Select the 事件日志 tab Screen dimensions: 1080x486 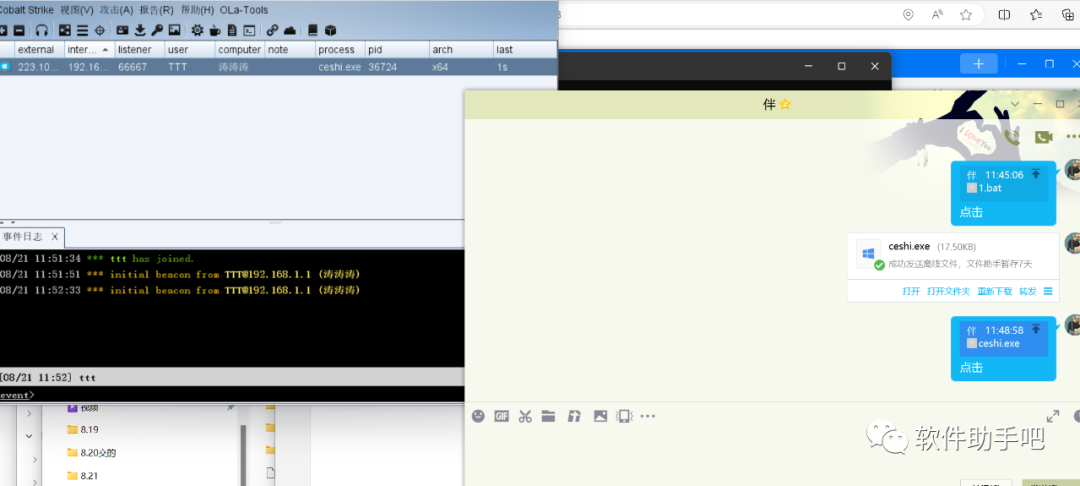click(23, 236)
